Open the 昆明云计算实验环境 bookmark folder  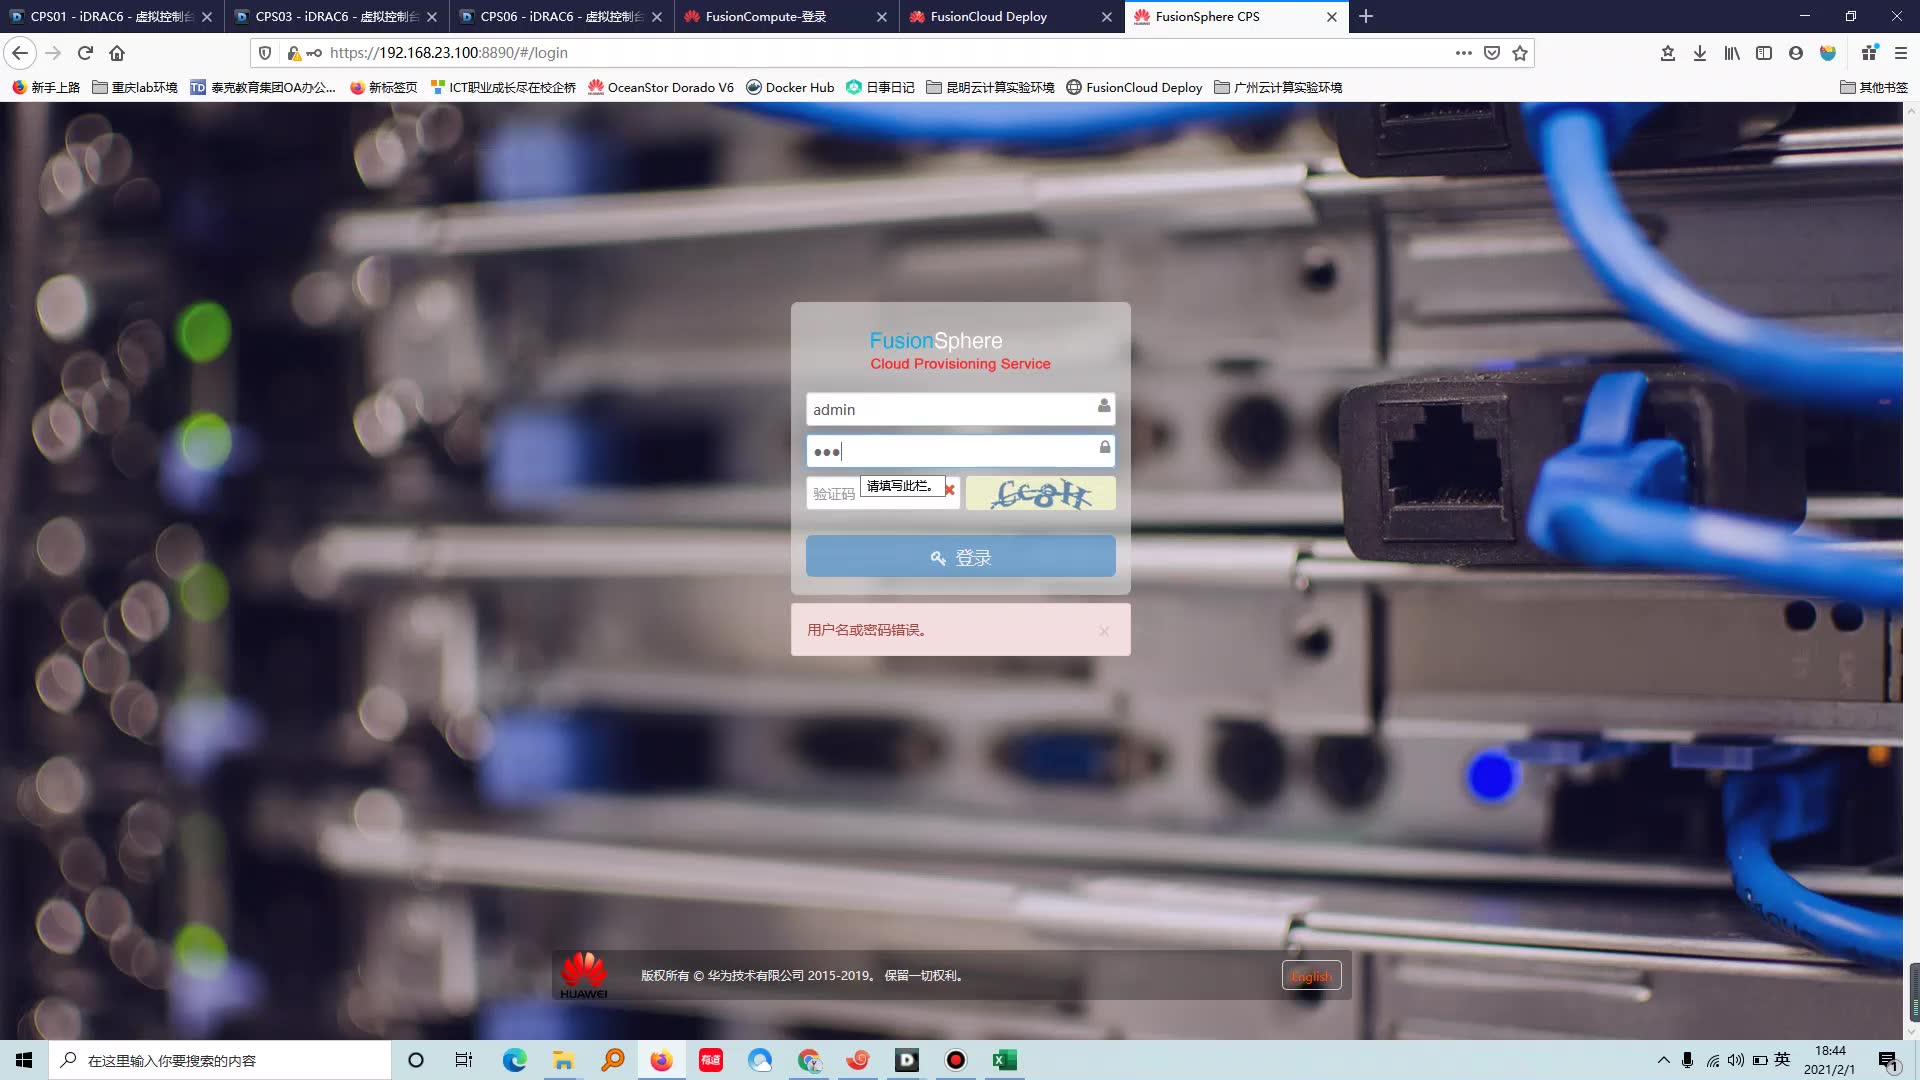991,87
